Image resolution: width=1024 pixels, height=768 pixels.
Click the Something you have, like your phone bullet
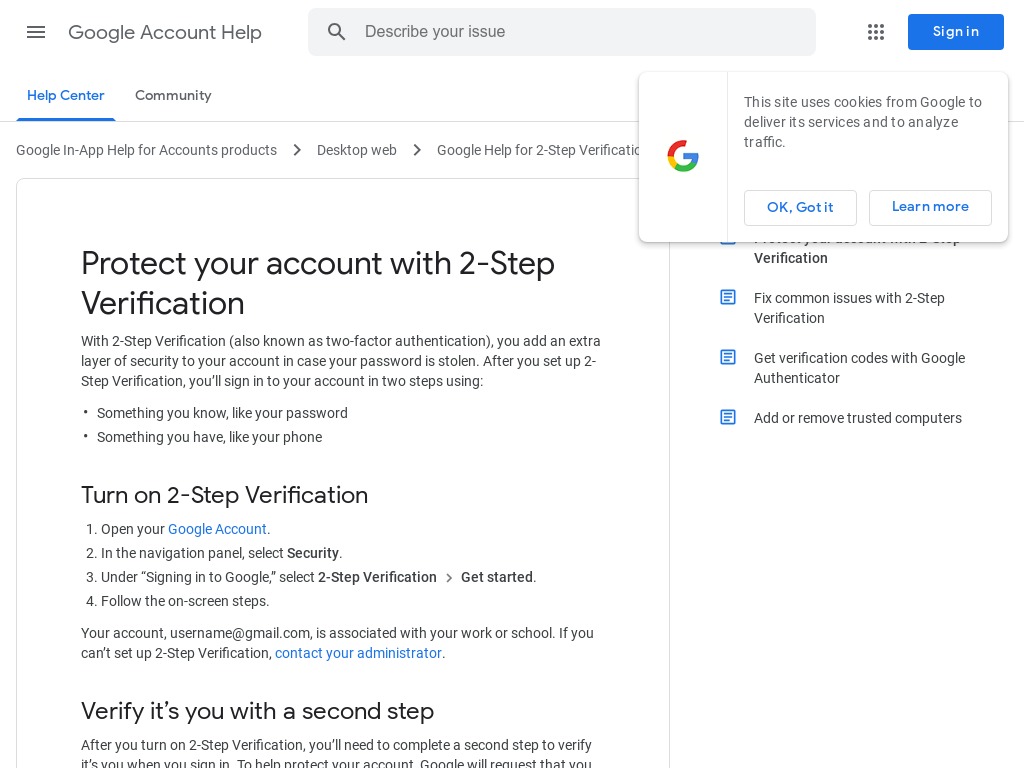pyautogui.click(x=209, y=437)
